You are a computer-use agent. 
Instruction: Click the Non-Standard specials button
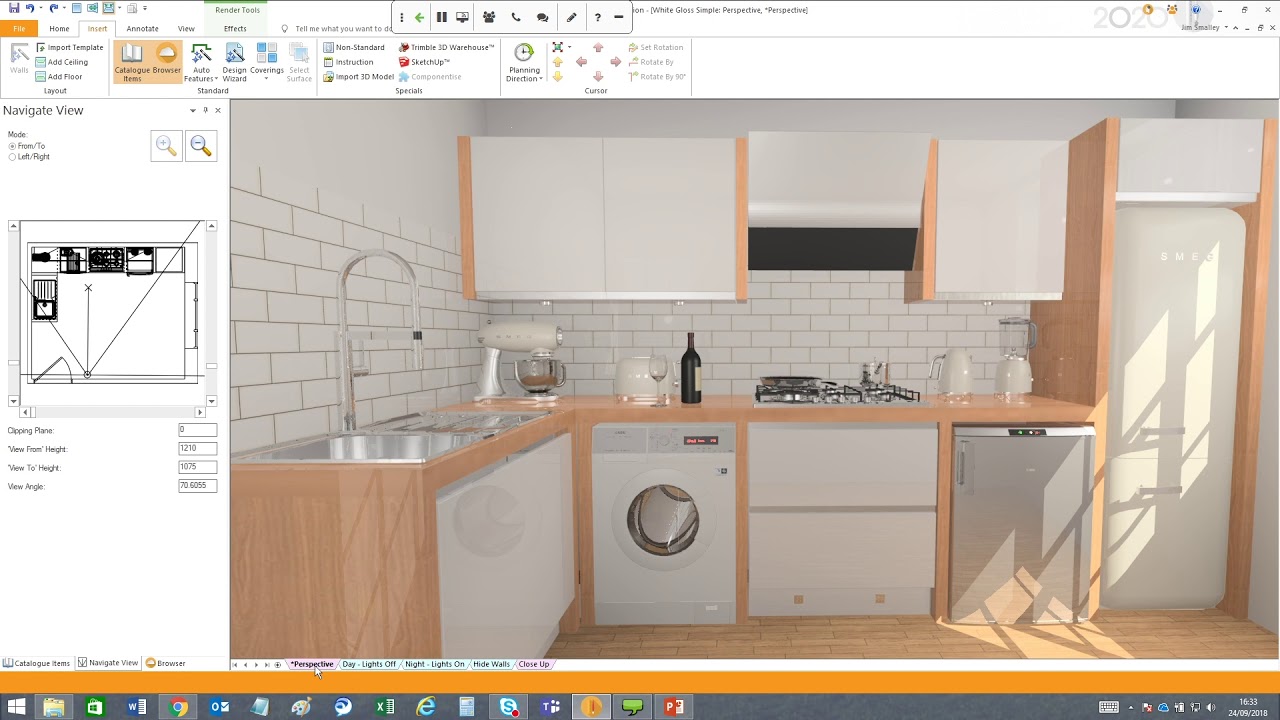click(x=354, y=47)
